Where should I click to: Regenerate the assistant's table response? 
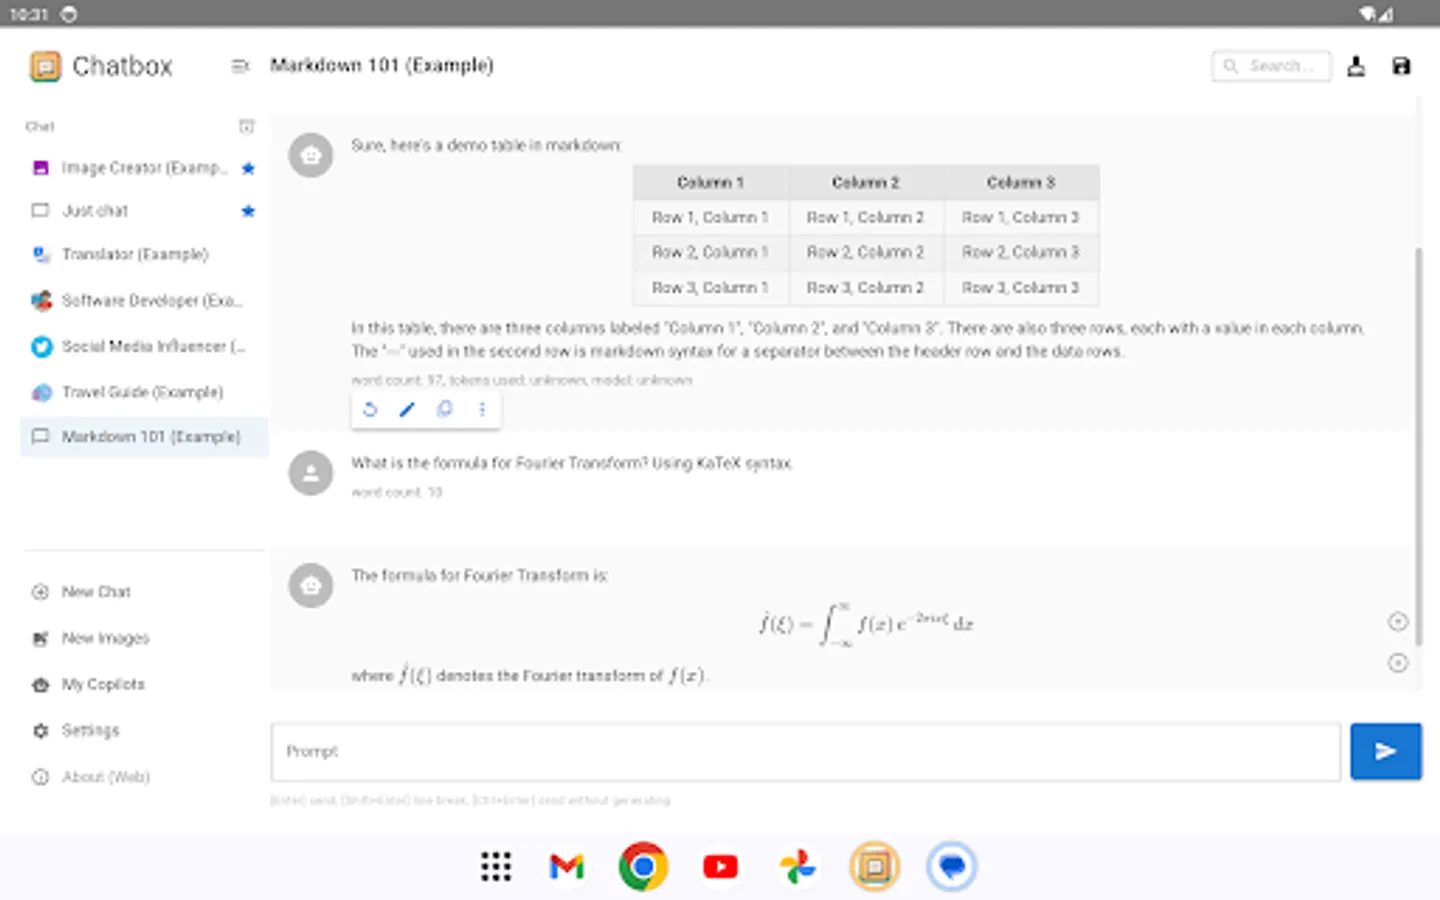tap(369, 409)
